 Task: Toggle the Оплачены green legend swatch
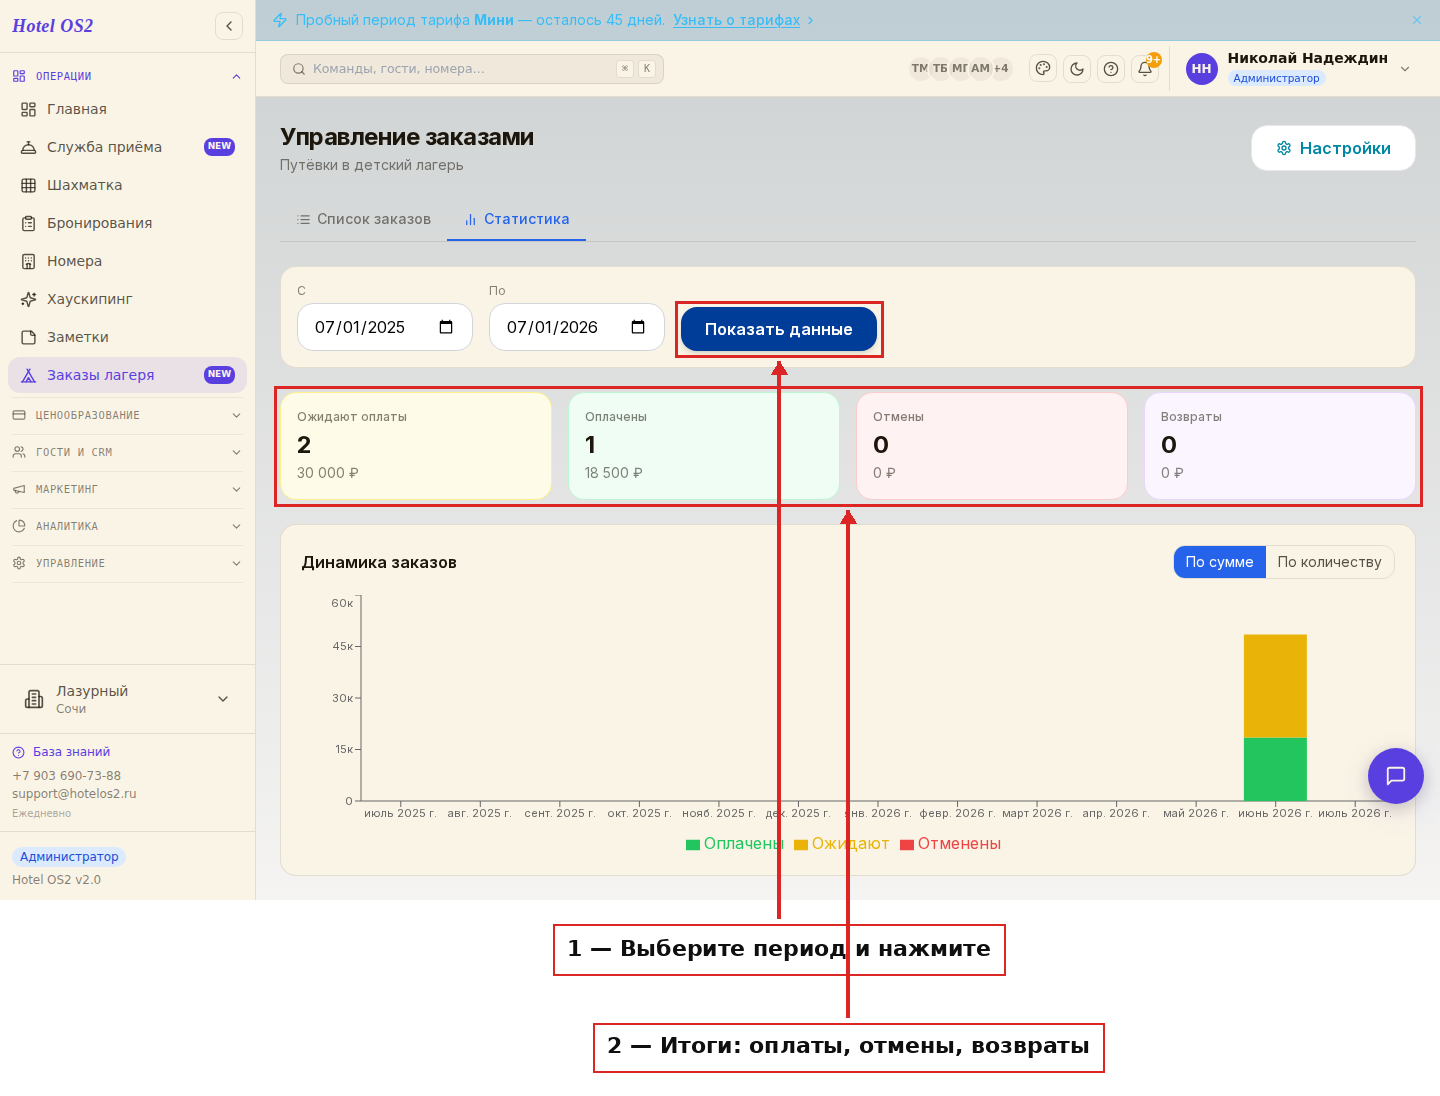click(x=693, y=845)
